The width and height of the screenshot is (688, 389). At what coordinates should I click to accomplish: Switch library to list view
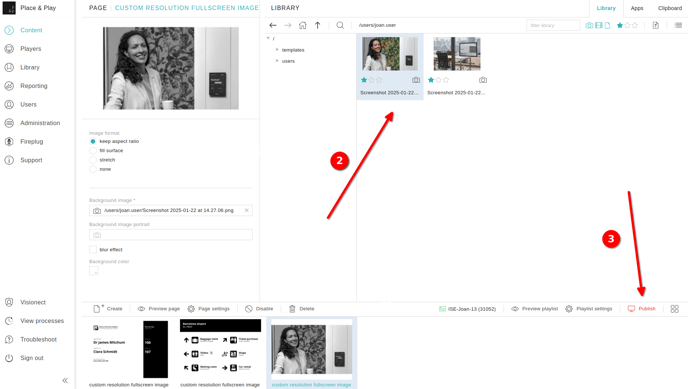point(678,25)
